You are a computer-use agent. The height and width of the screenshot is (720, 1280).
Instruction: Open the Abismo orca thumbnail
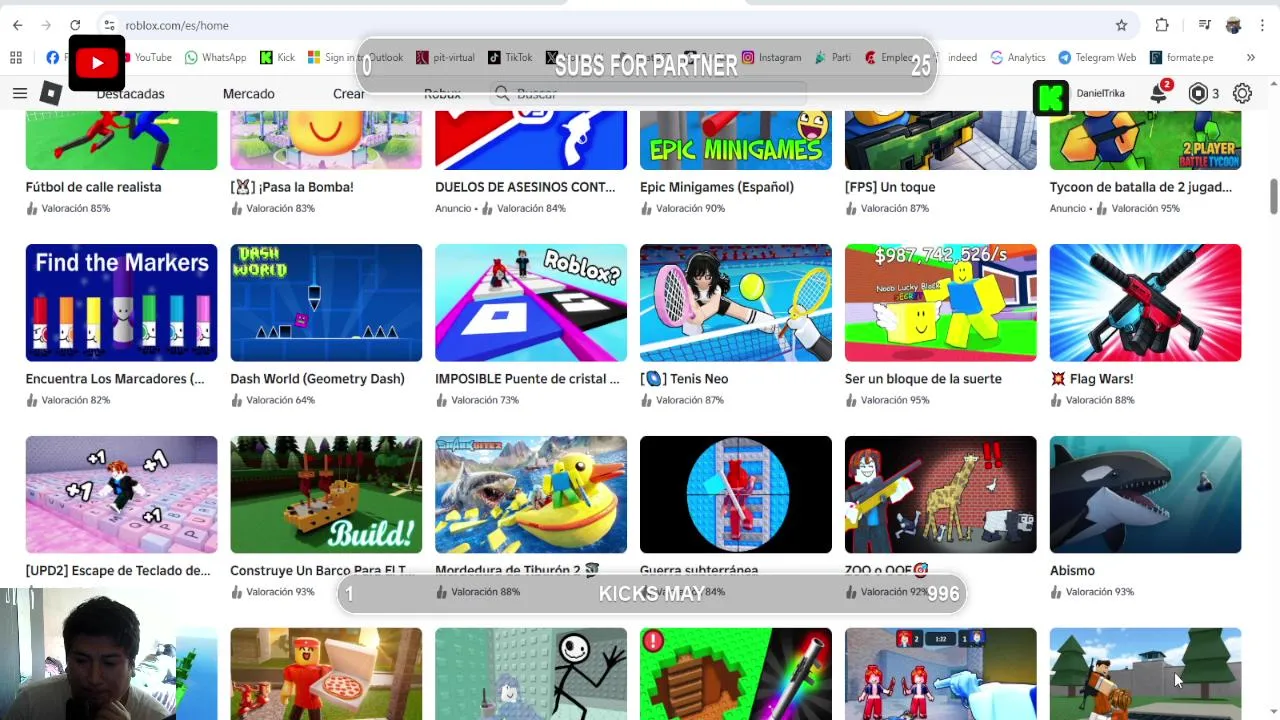click(x=1145, y=494)
